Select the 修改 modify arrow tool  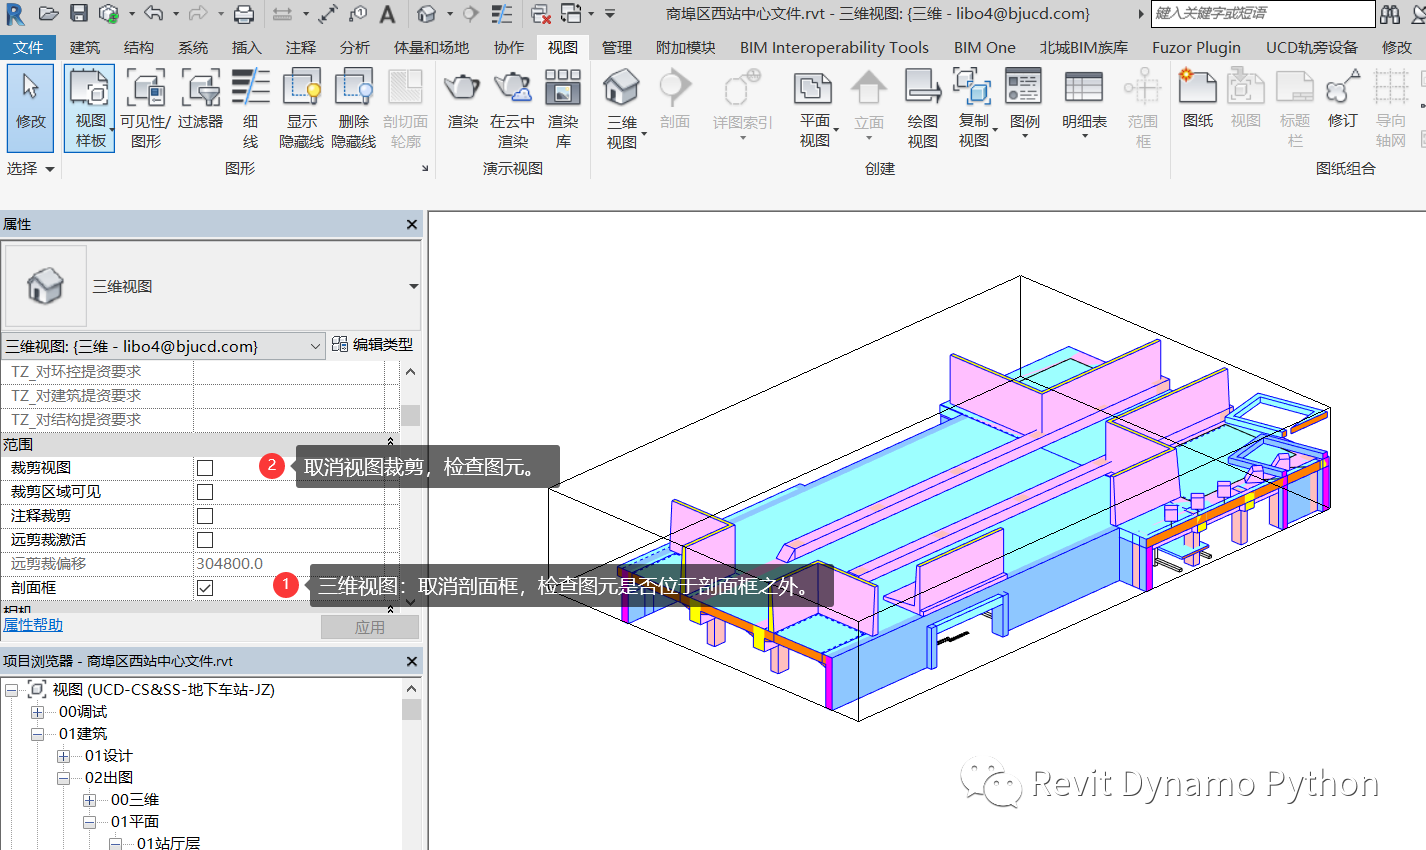(x=30, y=109)
